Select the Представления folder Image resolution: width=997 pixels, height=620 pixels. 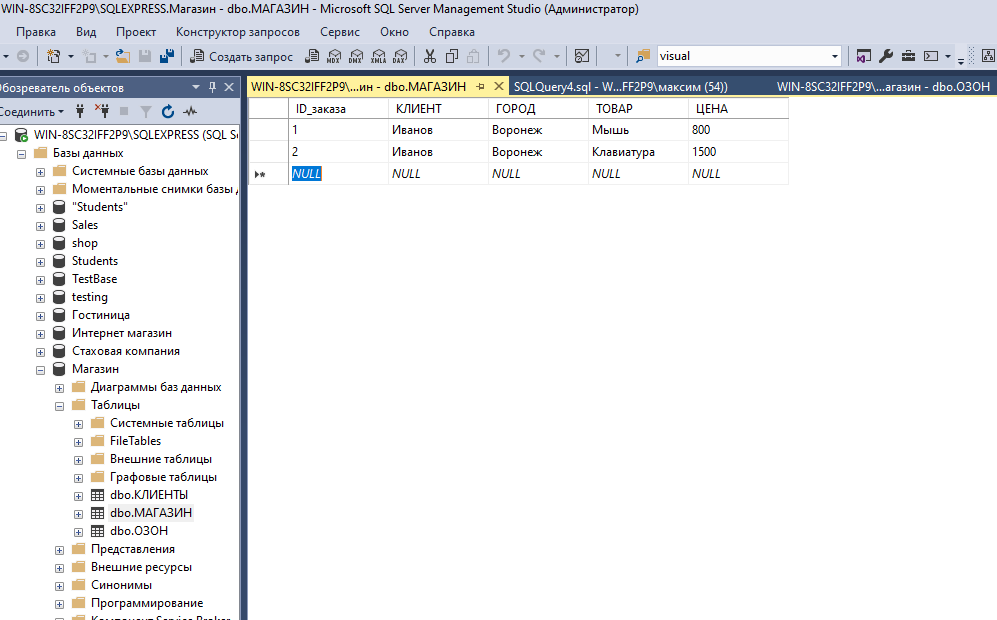pyautogui.click(x=132, y=549)
